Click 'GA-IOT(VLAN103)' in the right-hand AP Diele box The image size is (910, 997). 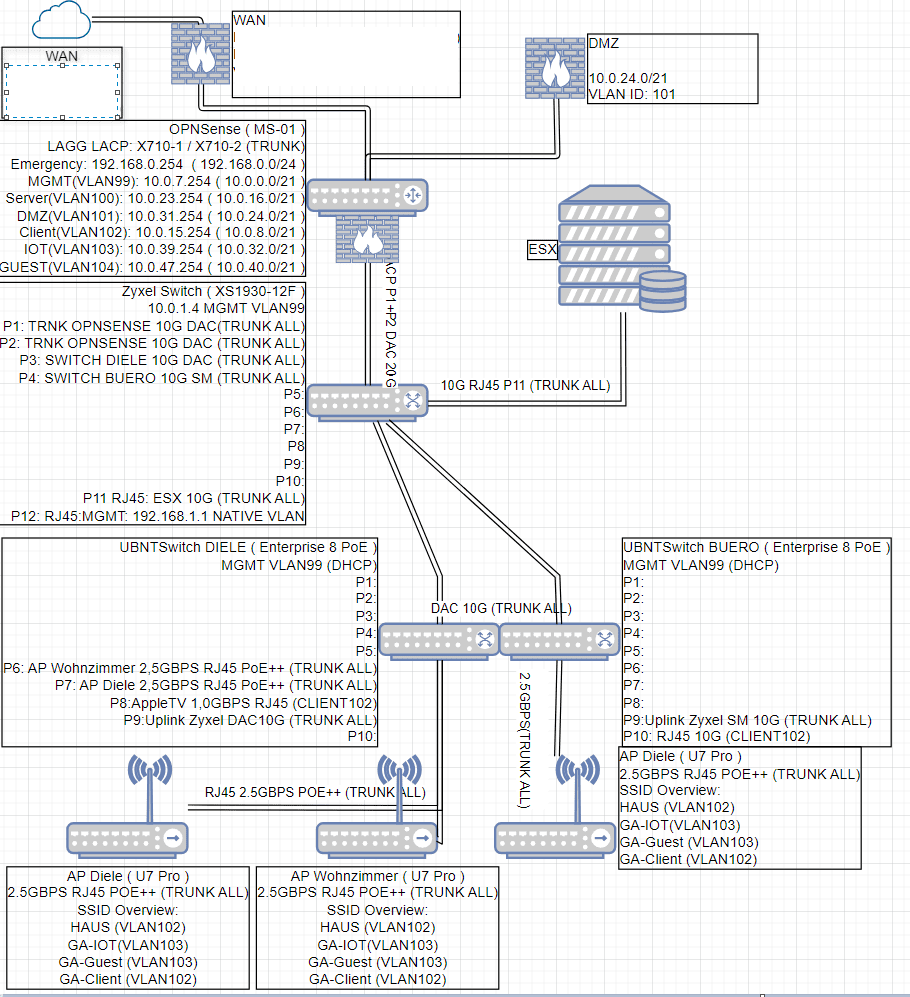point(680,825)
